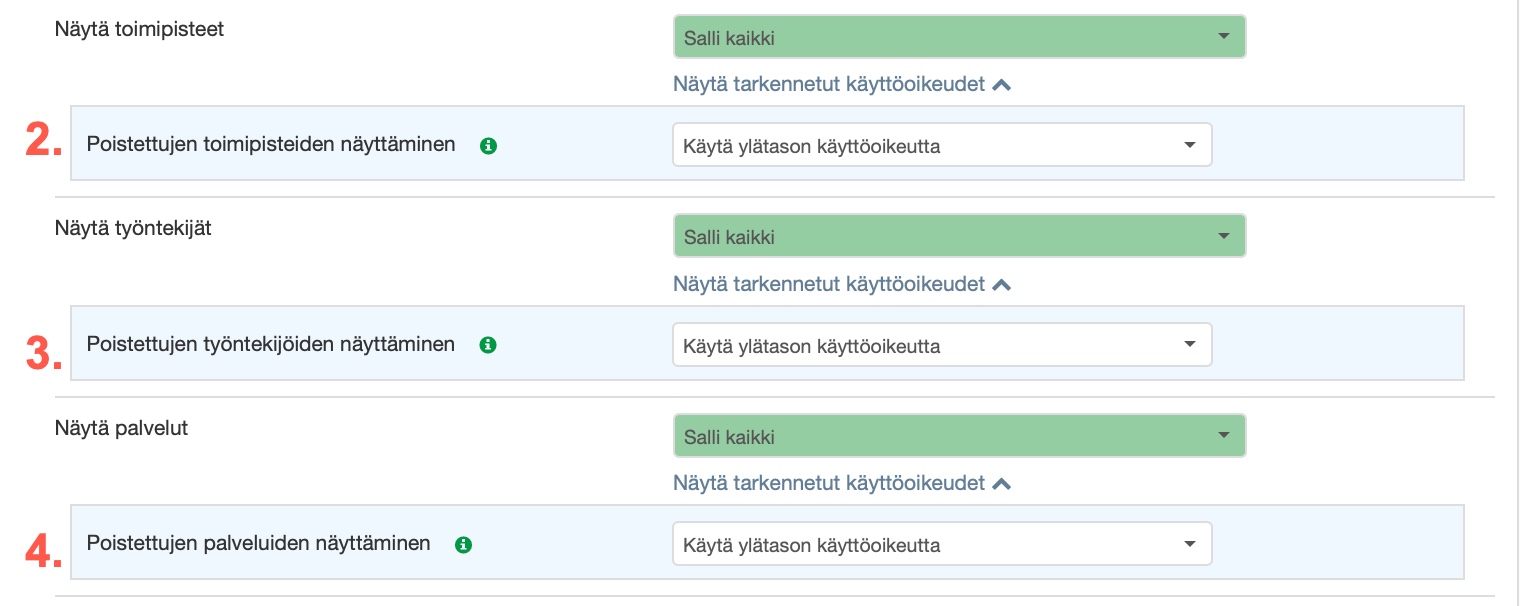Click the Näytä työntekijät row label
This screenshot has height=606, width=1524.
point(133,228)
